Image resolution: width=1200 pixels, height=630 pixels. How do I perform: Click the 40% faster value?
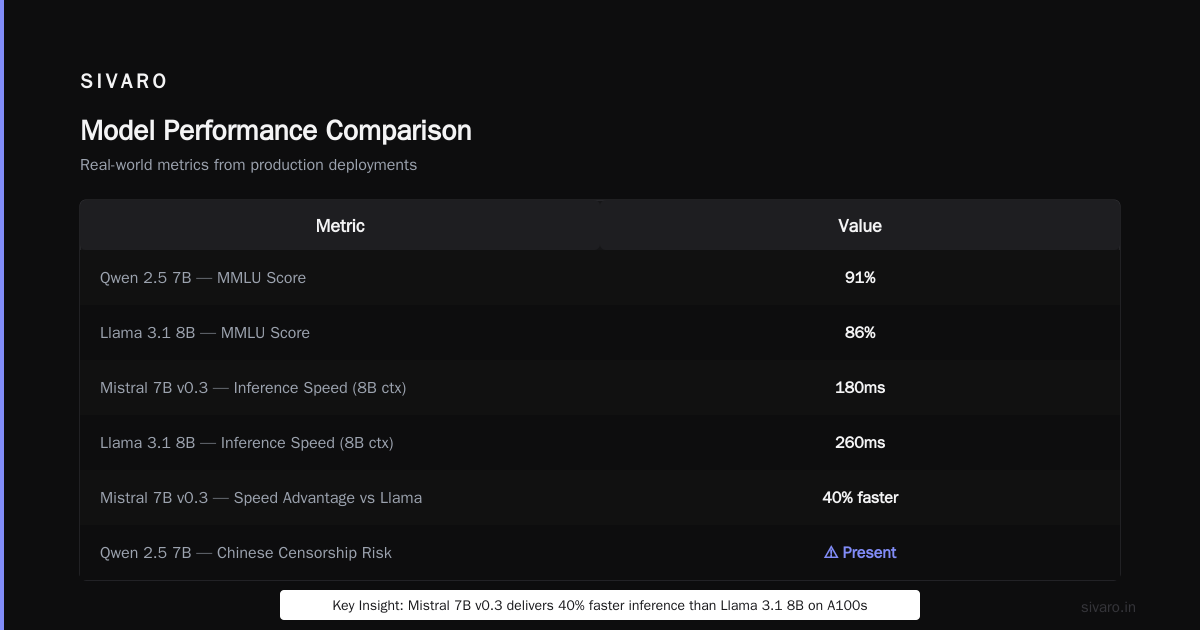(860, 497)
